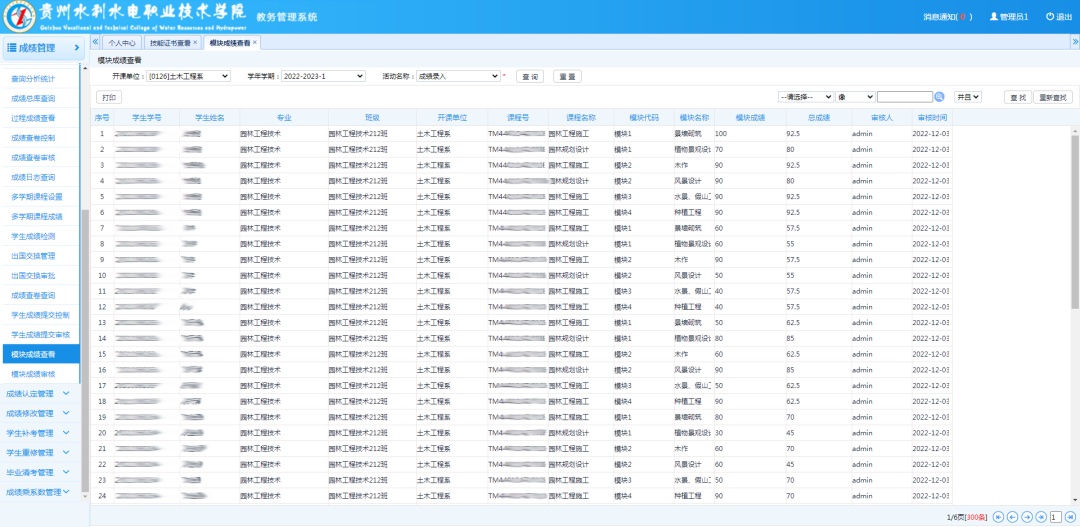Open the 活动名称 activity dropdown
This screenshot has height=527, width=1080.
tap(458, 76)
